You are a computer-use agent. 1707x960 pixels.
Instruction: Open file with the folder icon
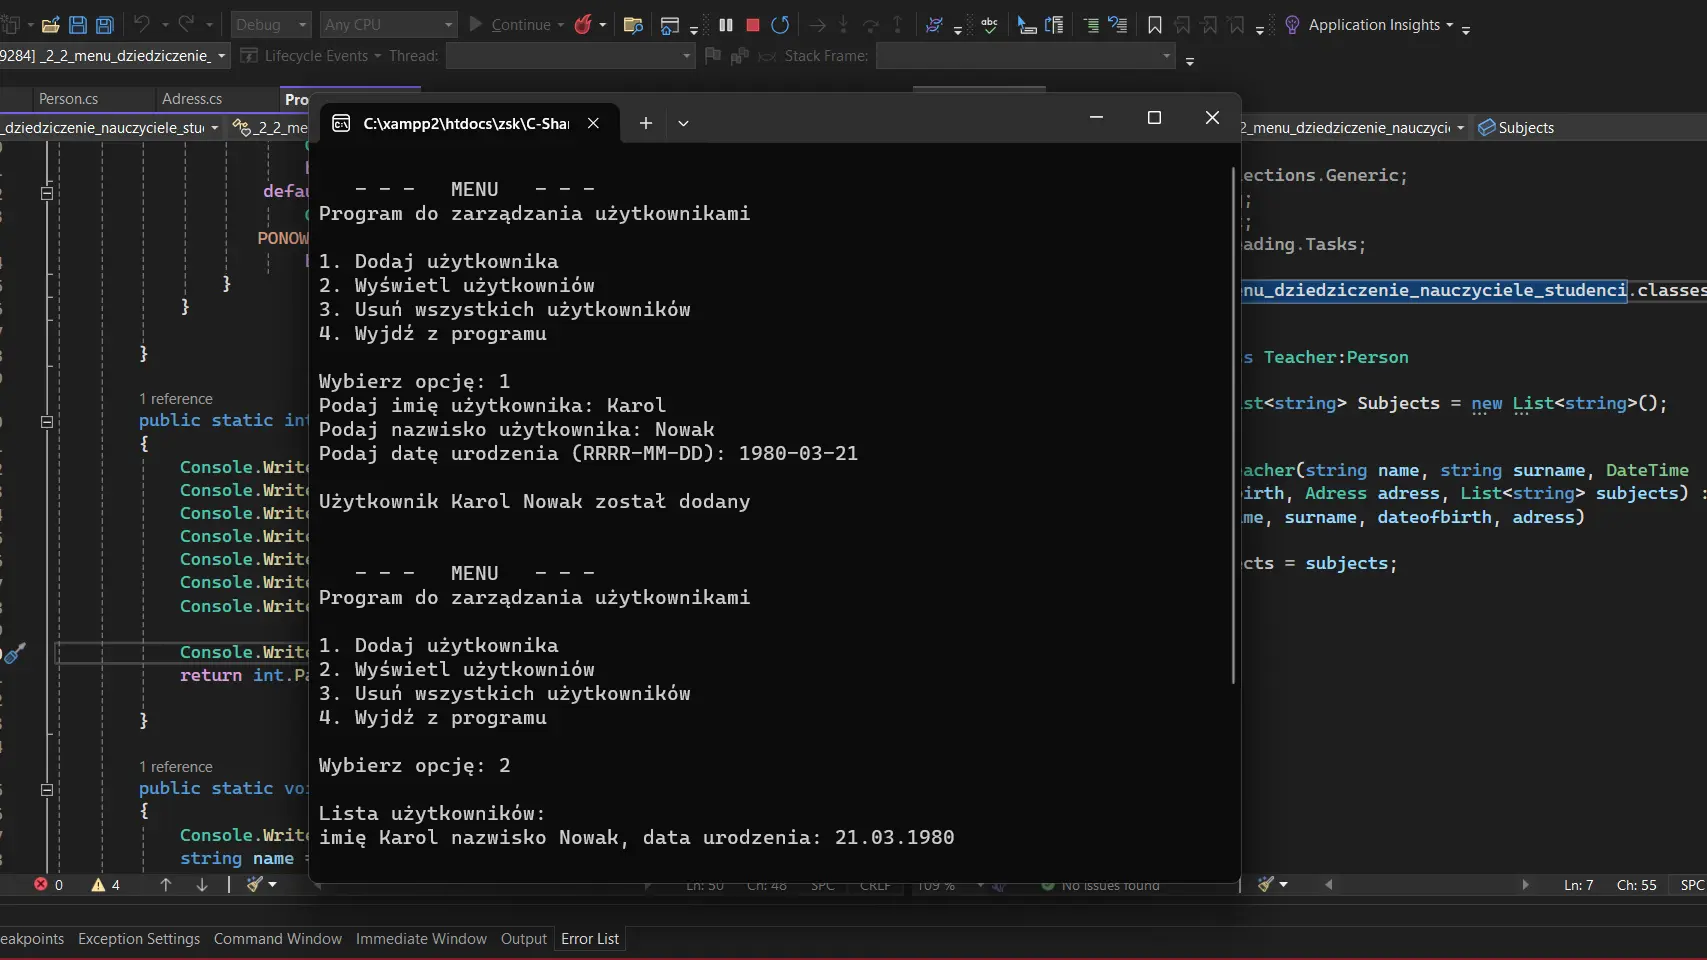50,25
